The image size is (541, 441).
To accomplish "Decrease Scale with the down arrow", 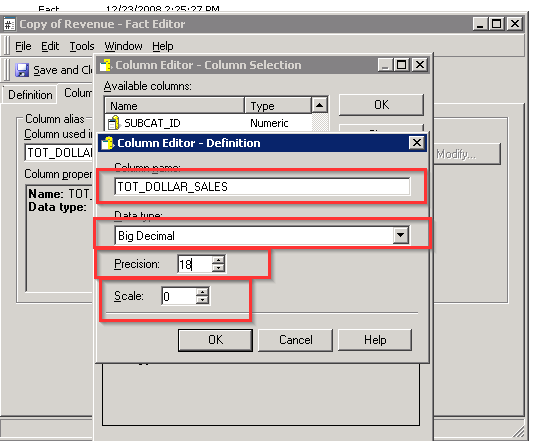I will point(203,300).
